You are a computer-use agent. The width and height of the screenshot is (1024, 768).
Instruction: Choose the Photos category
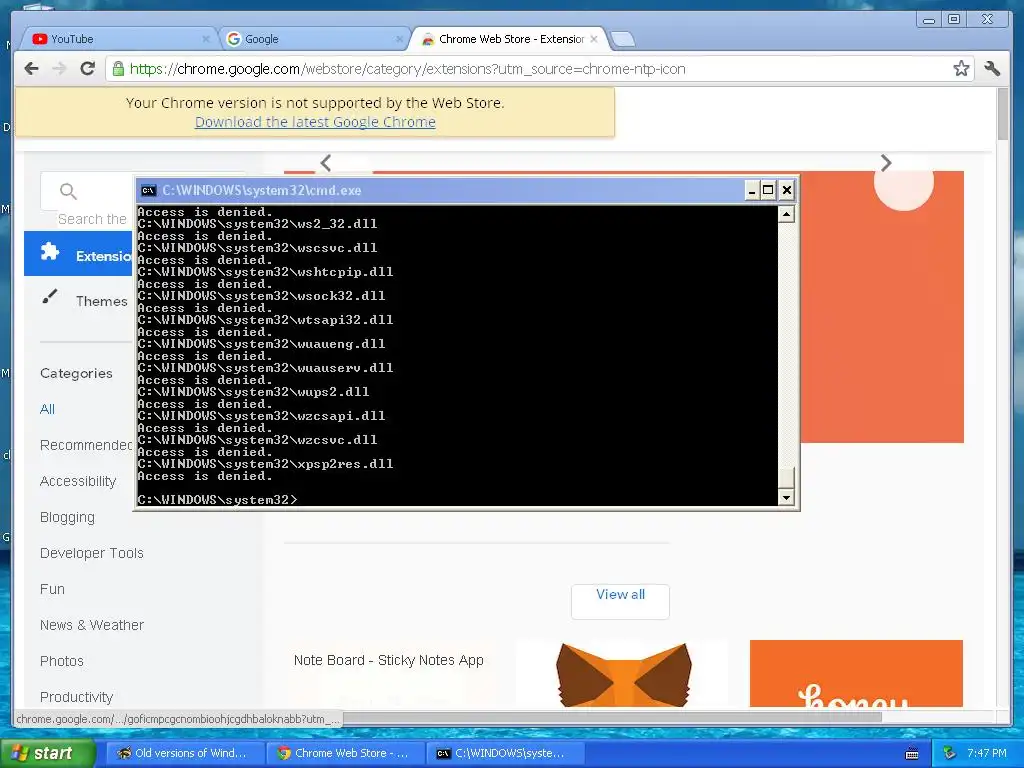[x=61, y=661]
